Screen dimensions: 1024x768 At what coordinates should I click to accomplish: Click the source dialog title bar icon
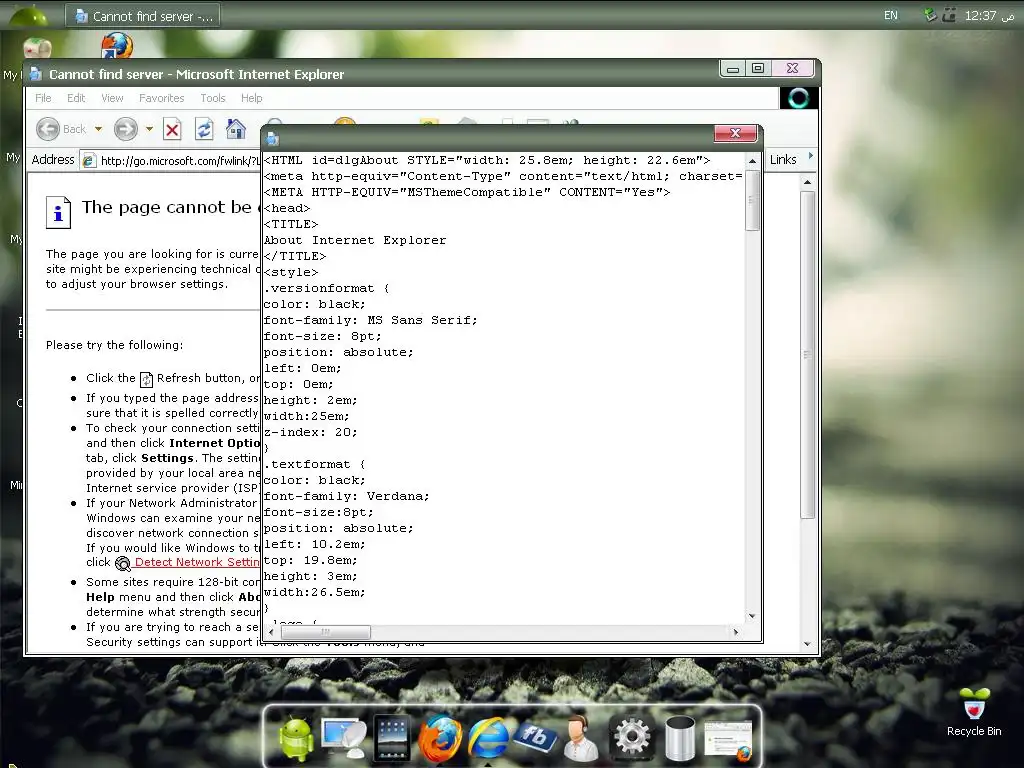pos(273,138)
